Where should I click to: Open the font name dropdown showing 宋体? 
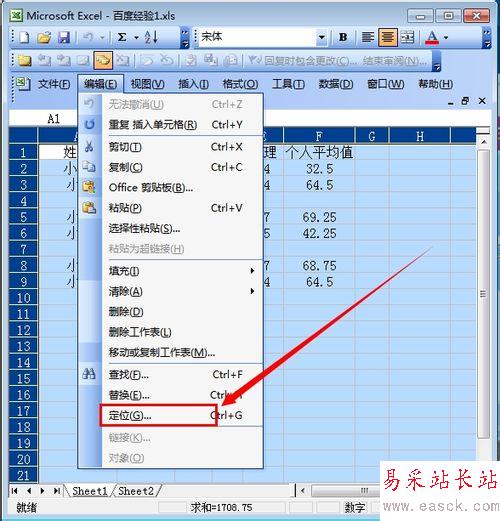click(x=321, y=37)
